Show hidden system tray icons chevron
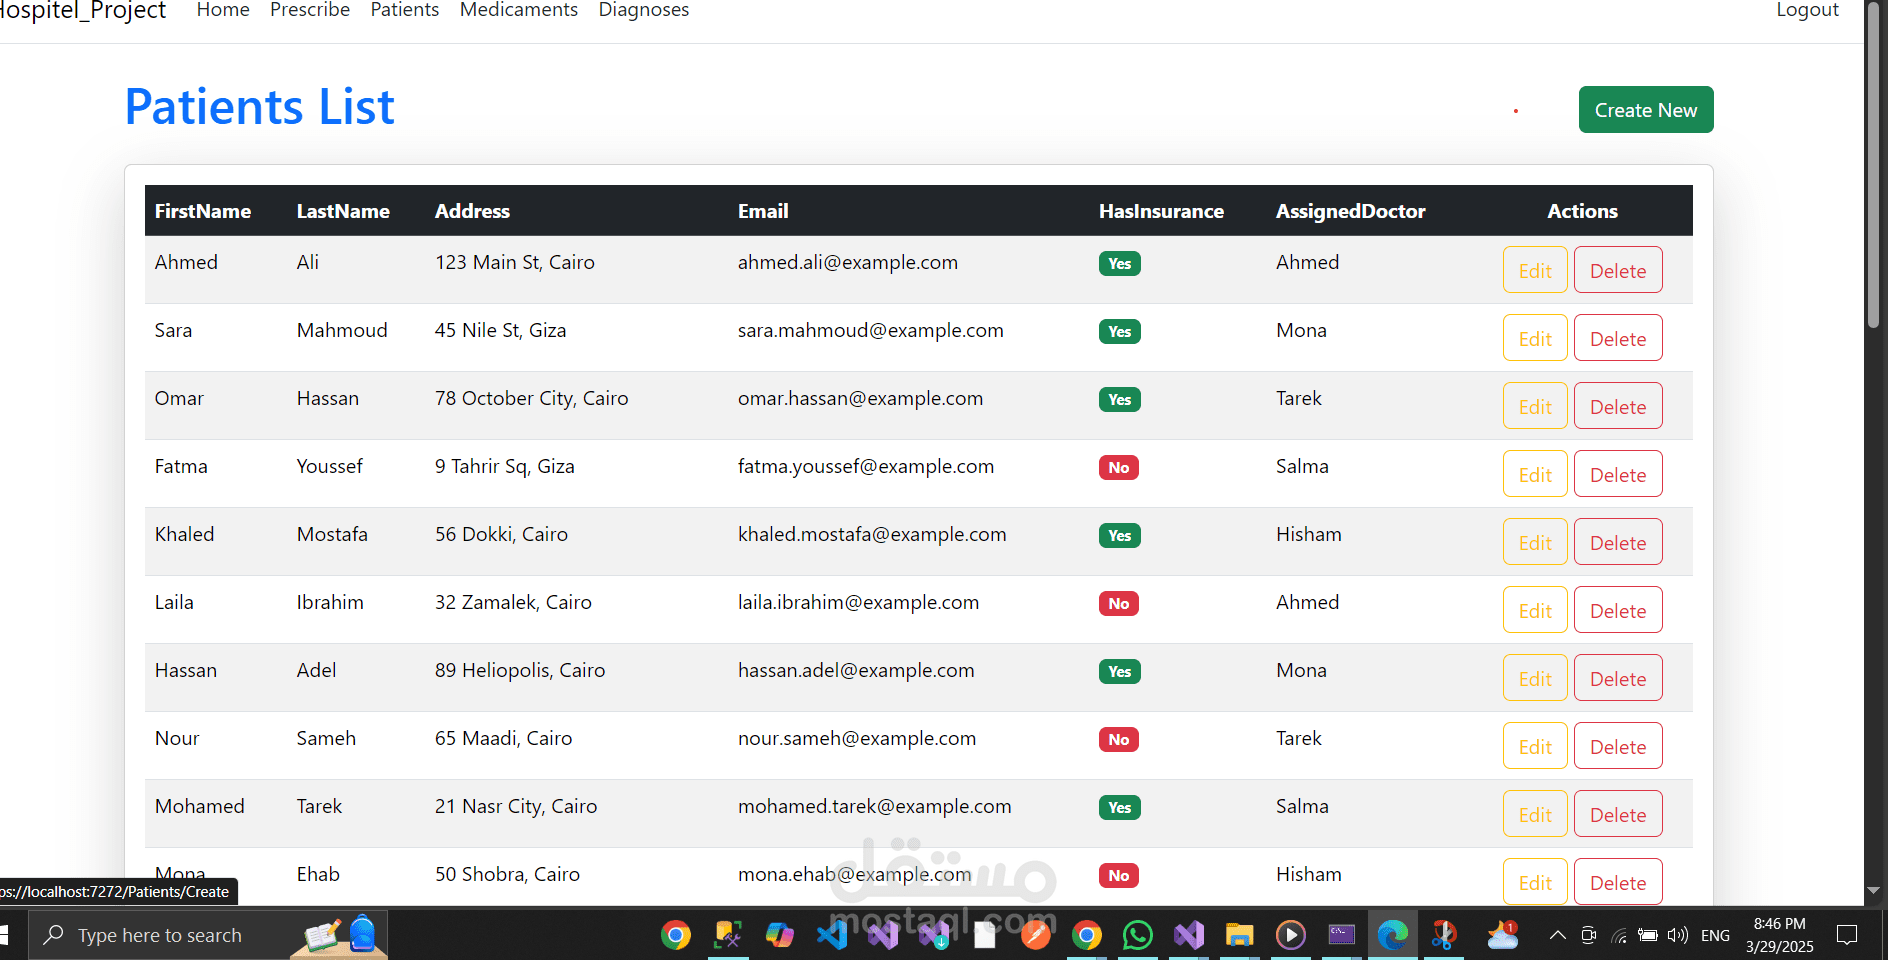1888x960 pixels. [1557, 935]
